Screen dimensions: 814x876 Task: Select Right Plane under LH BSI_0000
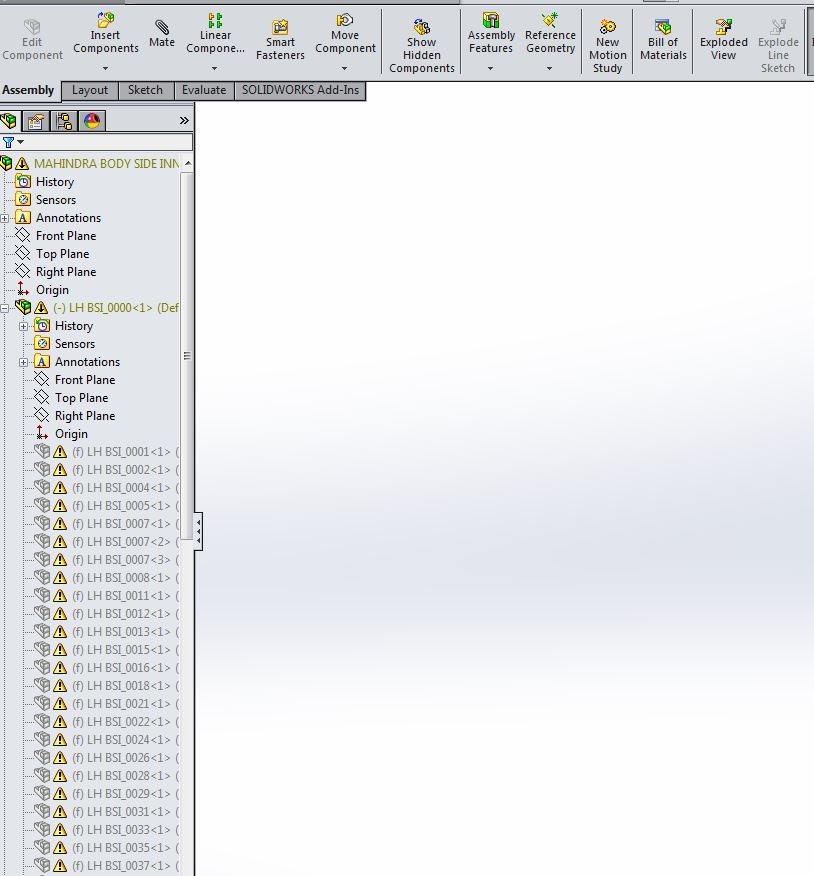(85, 416)
